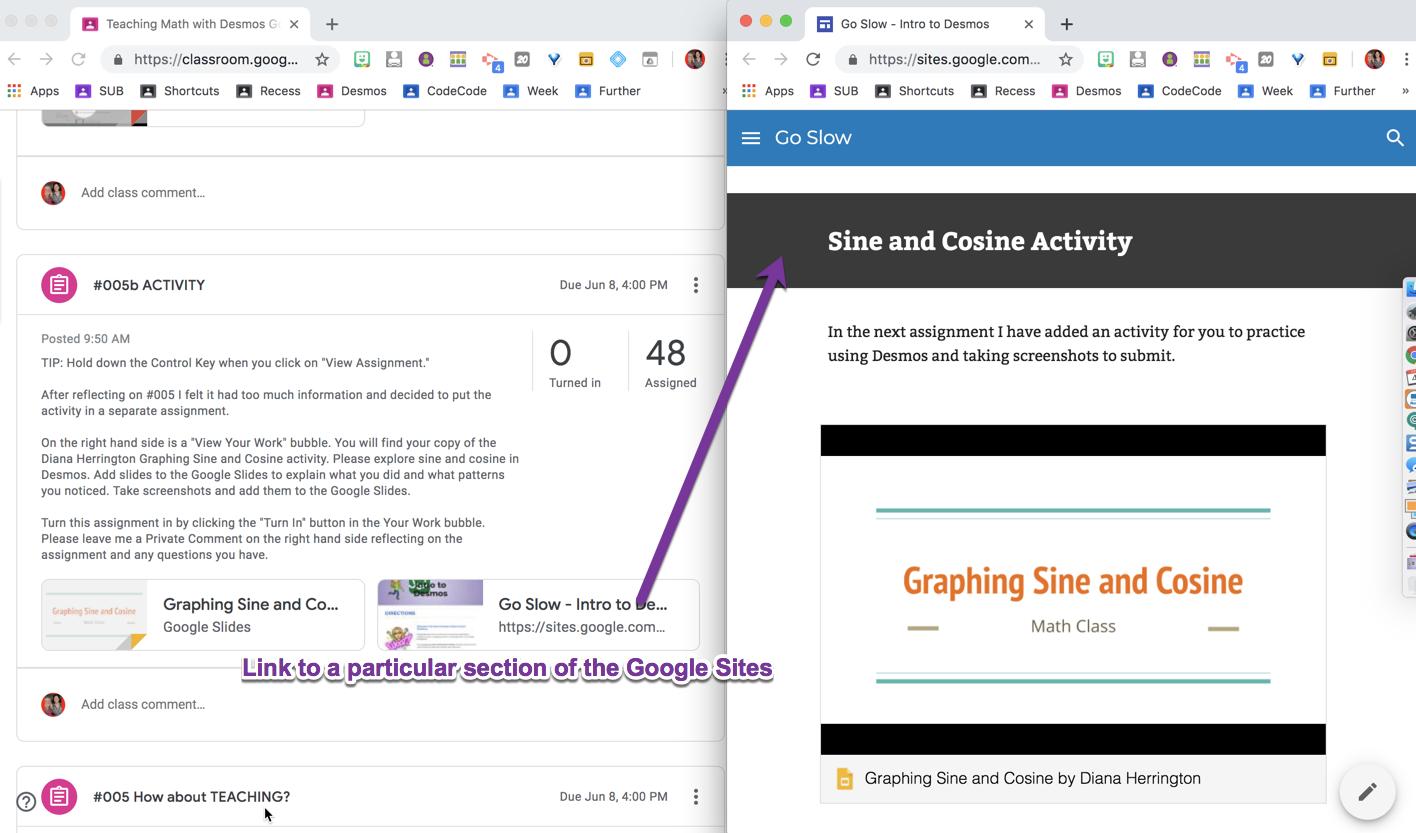Open the Apps shortcut in the Sites window bookmarks bar
The image size is (1416, 833).
click(x=768, y=91)
